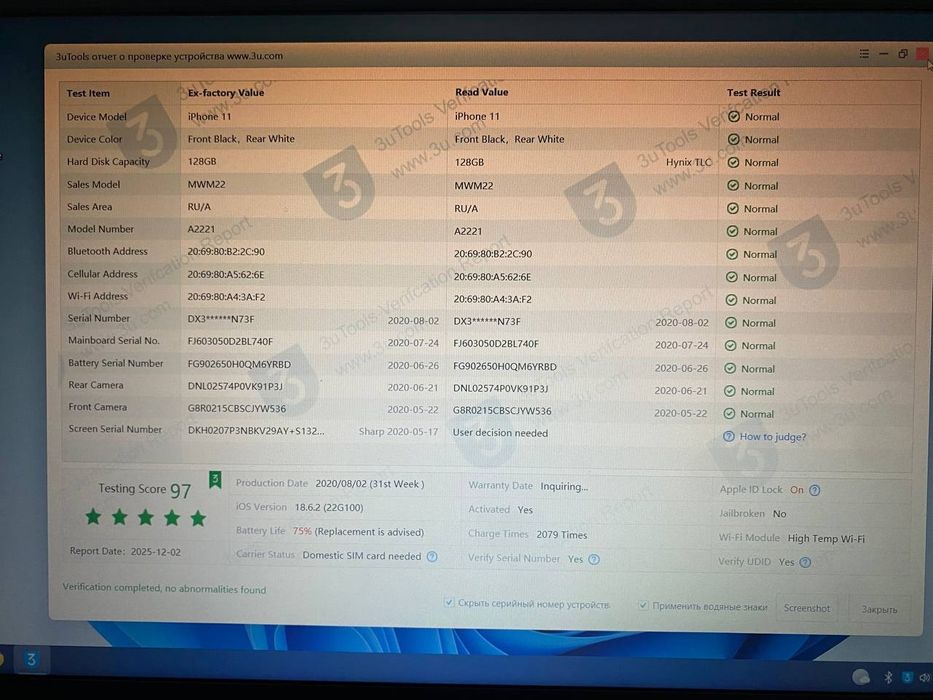Click ex-factory value 'G8R0215CBSCJYW536'
The height and width of the screenshot is (700, 933).
click(x=237, y=409)
